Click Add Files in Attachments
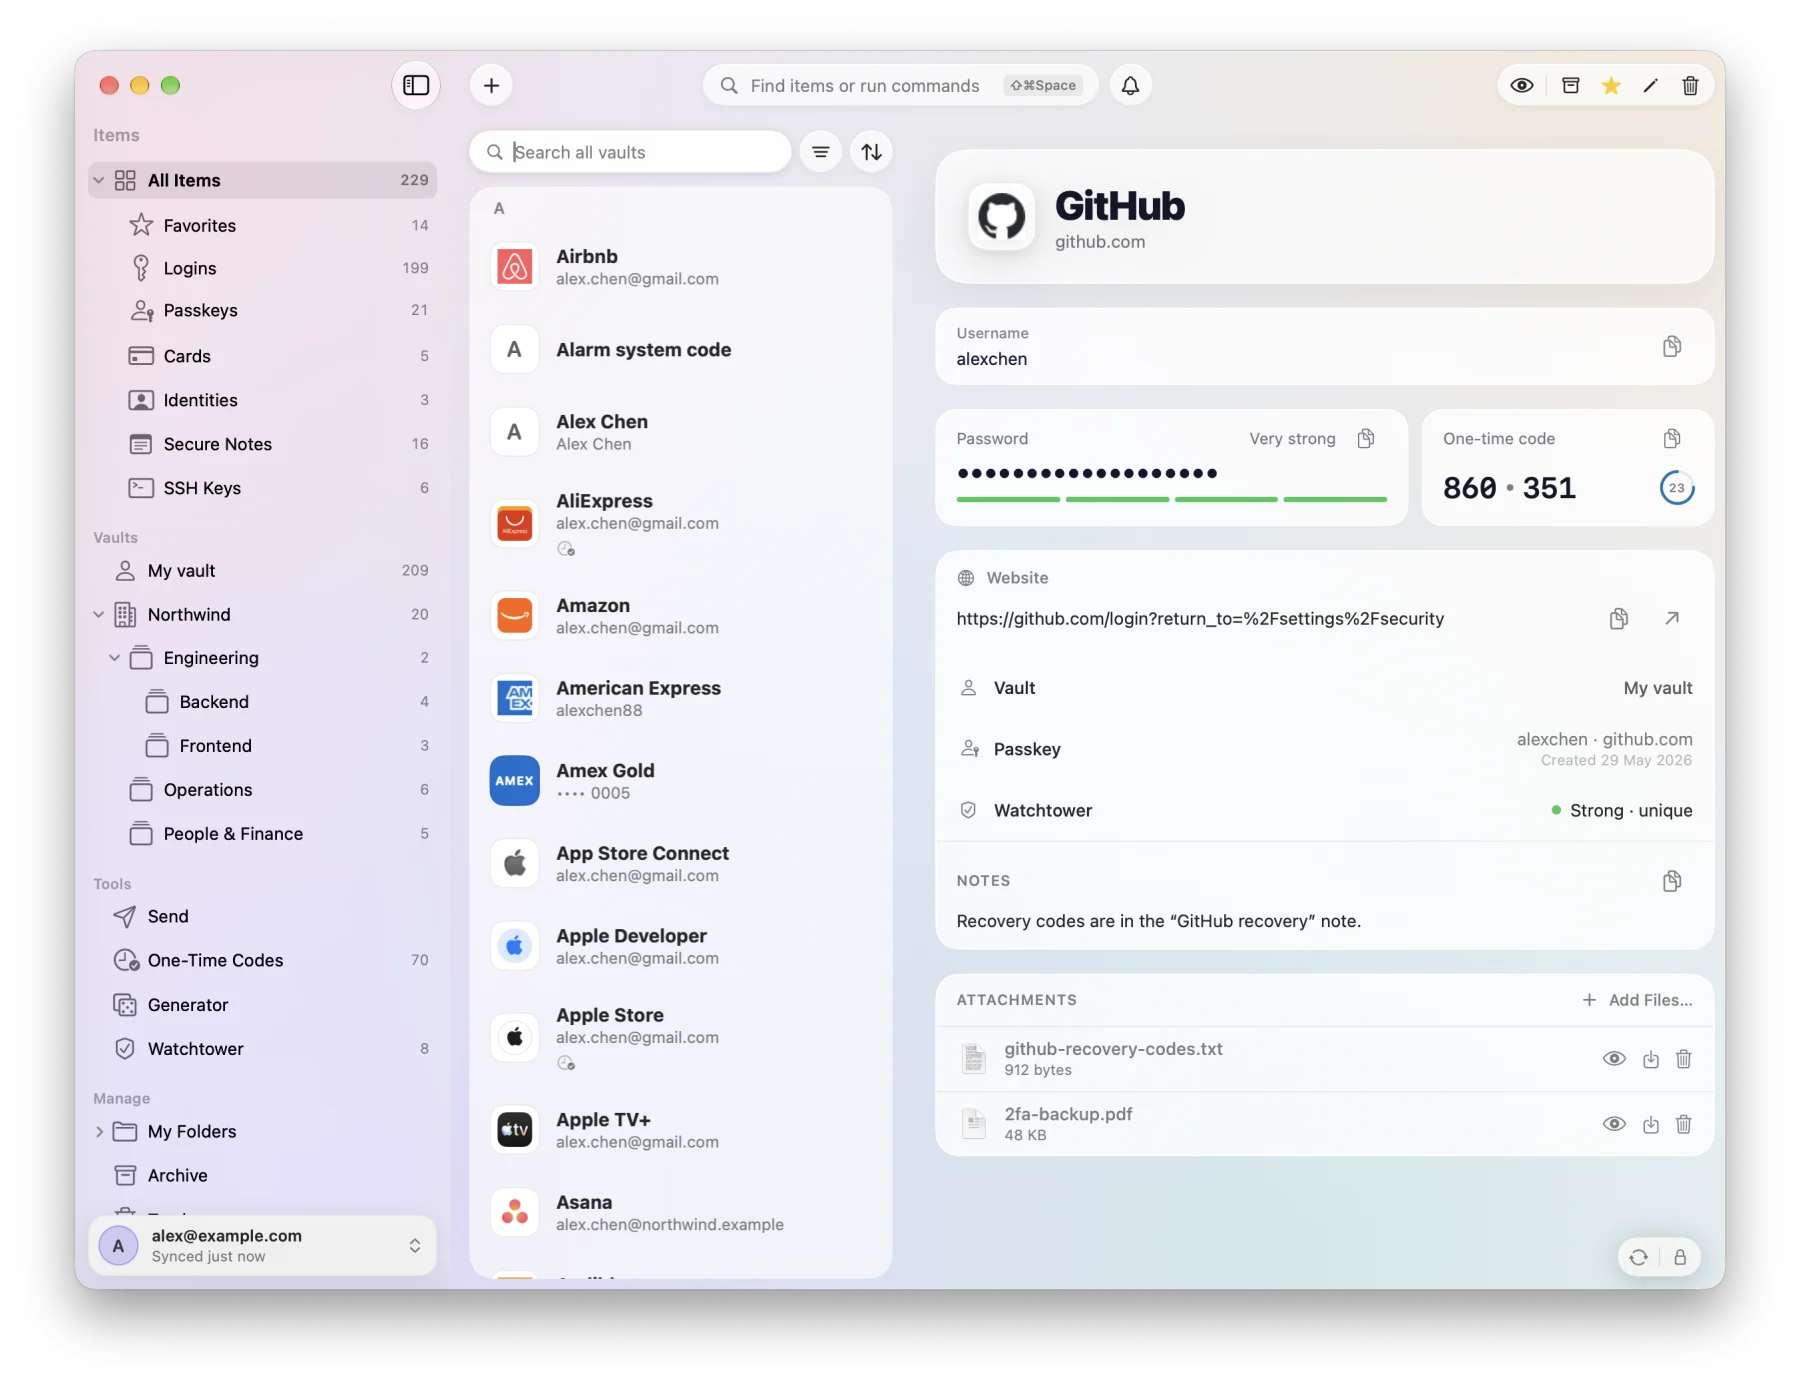Image resolution: width=1800 pixels, height=1388 pixels. [x=1638, y=1000]
